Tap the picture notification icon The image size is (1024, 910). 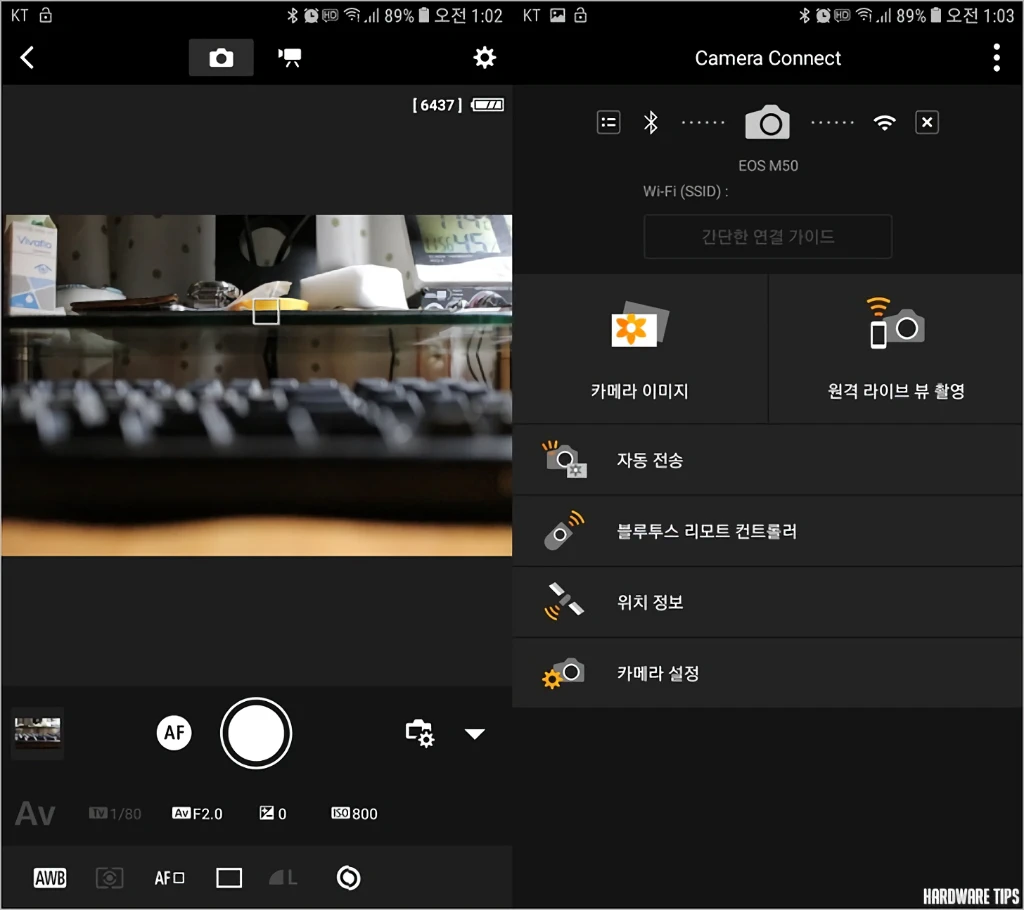[557, 15]
